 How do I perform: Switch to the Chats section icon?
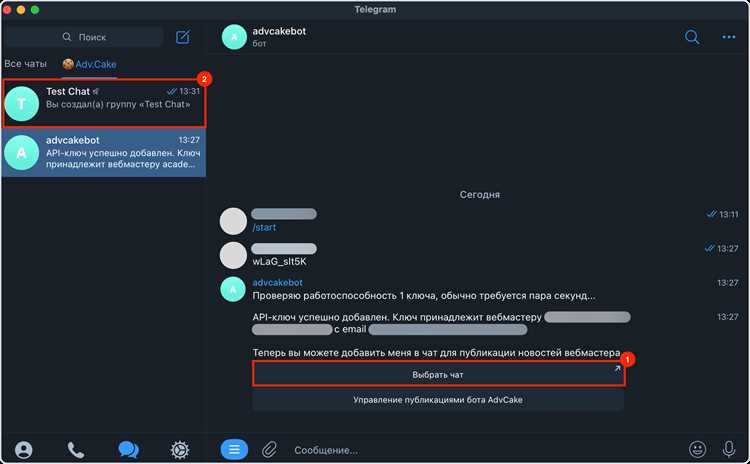point(128,450)
